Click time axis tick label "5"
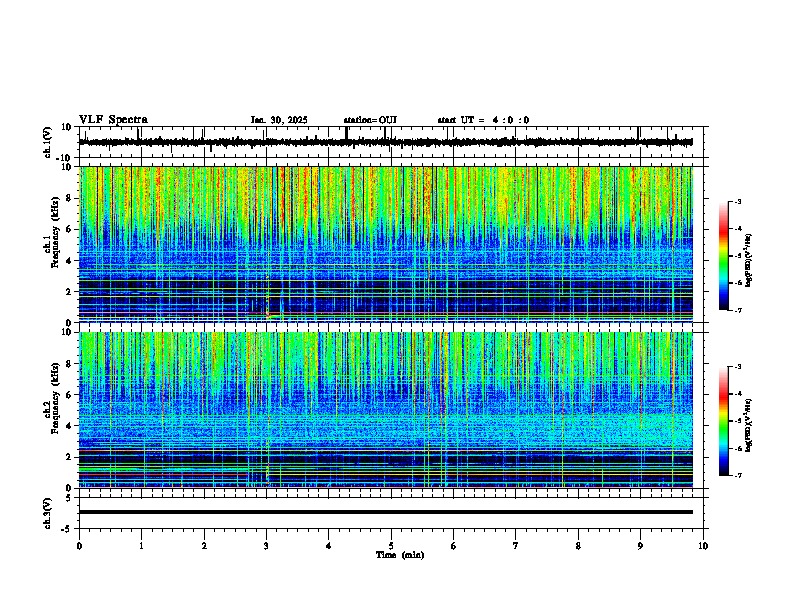Image resolution: width=792 pixels, height=612 pixels. 391,546
